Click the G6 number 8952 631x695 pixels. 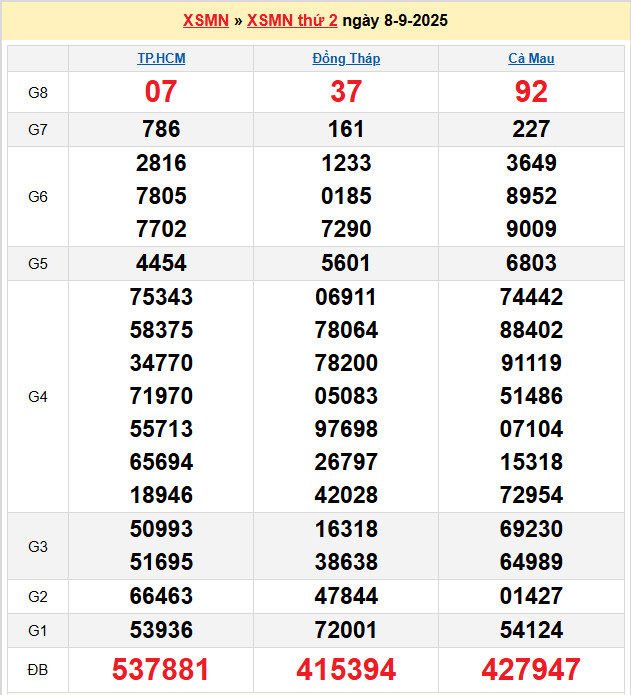click(x=531, y=196)
